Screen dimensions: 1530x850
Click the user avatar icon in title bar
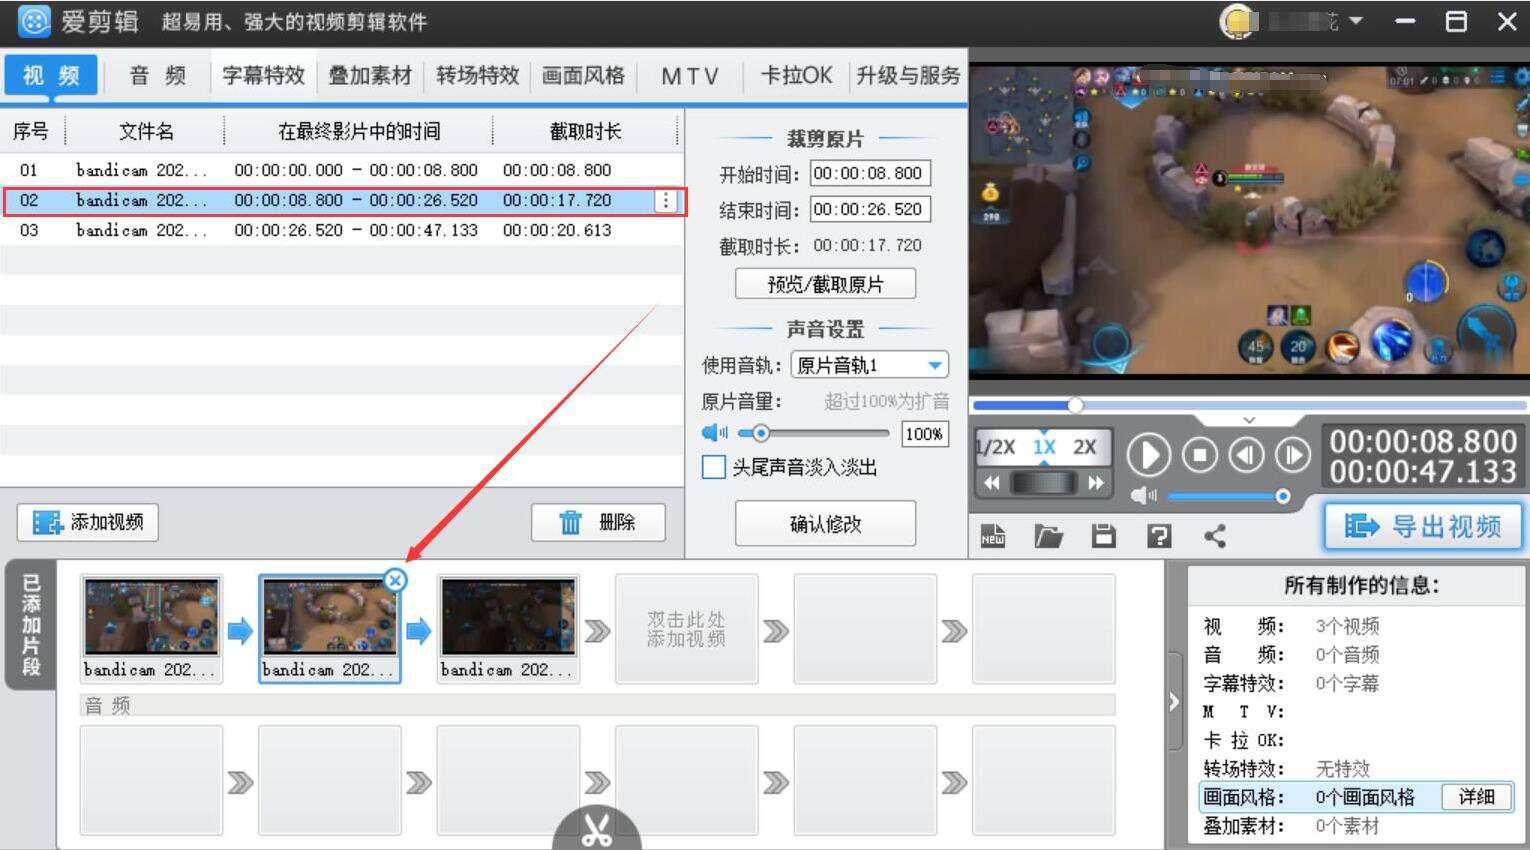click(1238, 22)
